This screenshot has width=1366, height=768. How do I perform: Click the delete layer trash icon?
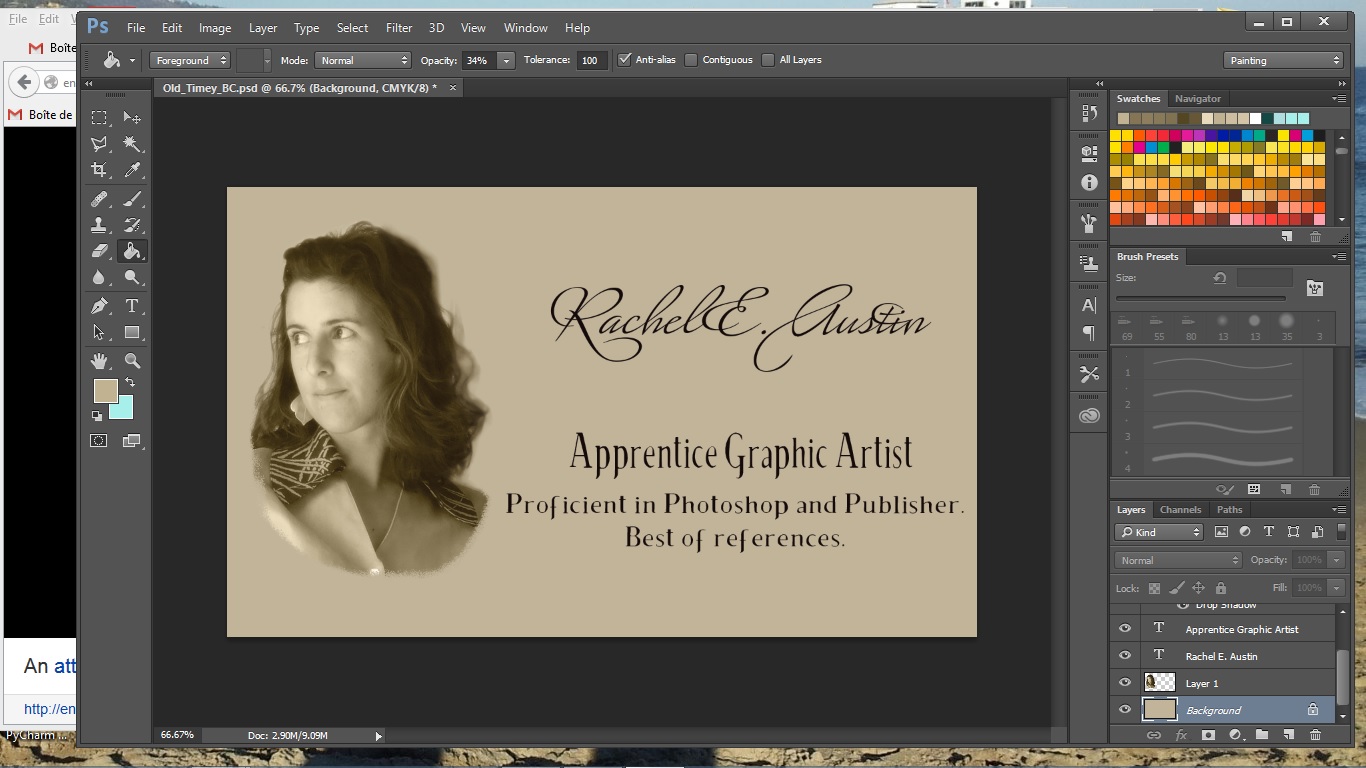(x=1315, y=735)
